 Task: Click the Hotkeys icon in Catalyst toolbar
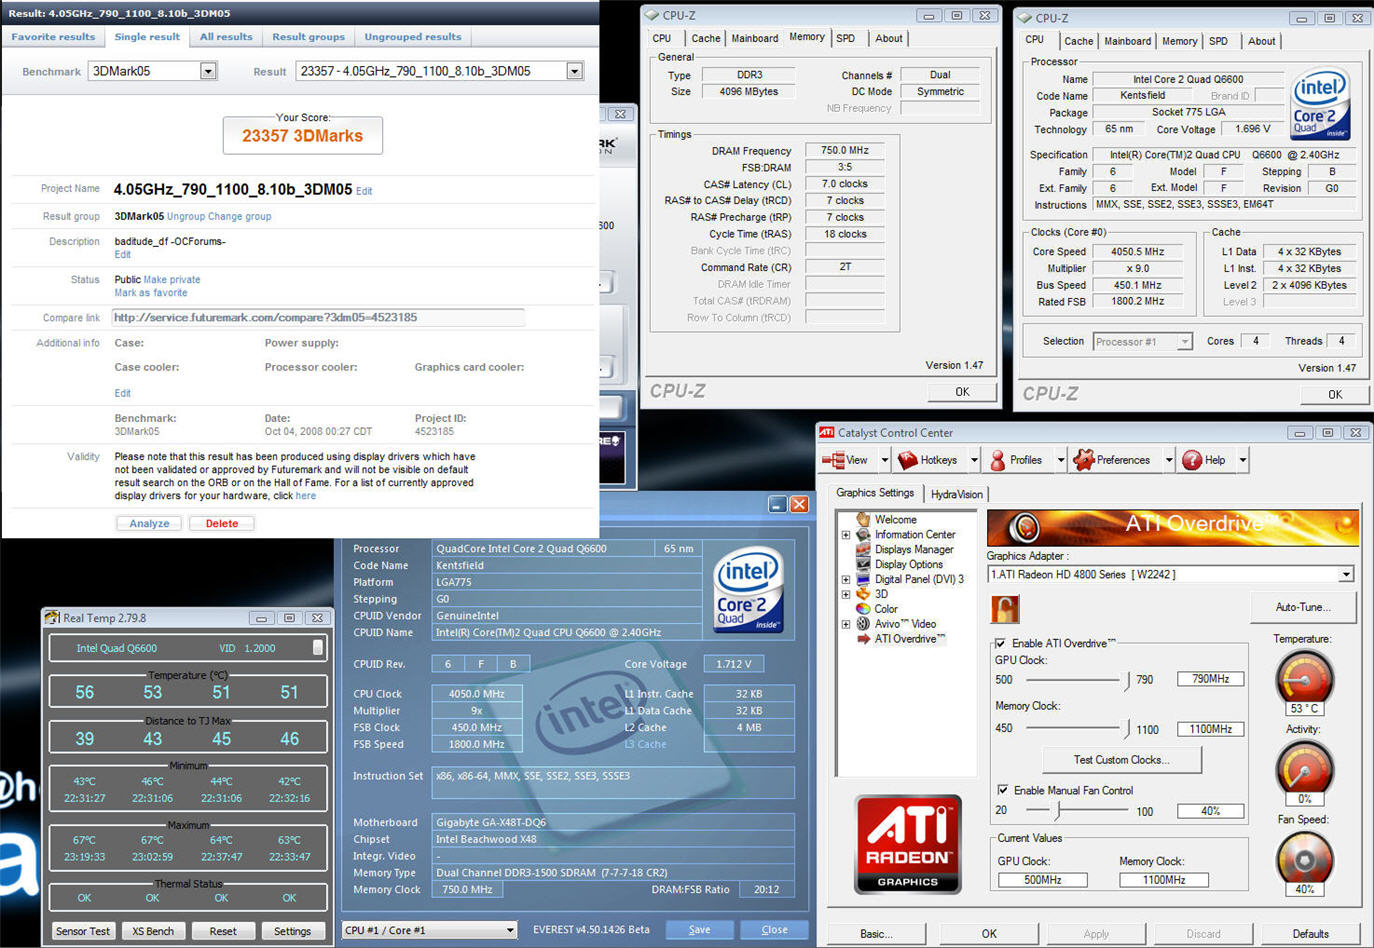click(x=908, y=460)
